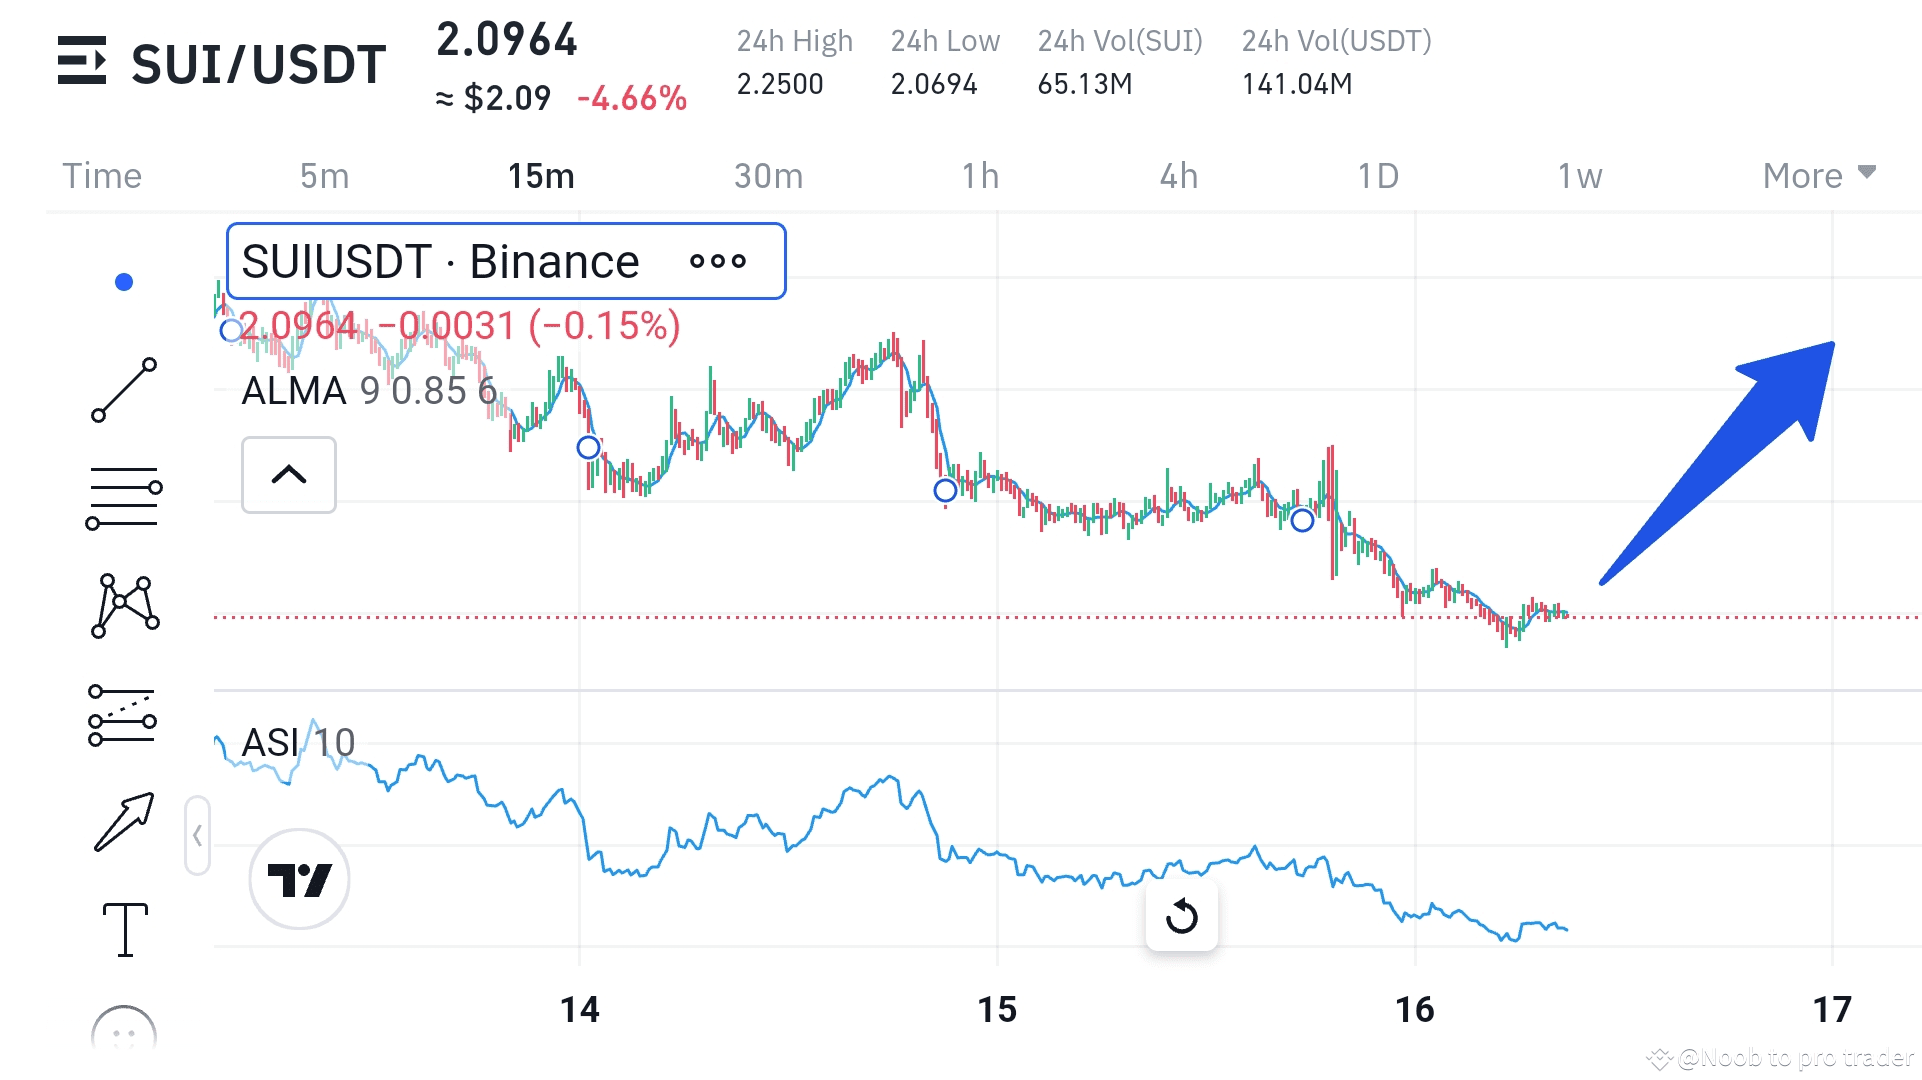
Task: Open the trading pair list menu icon
Action: point(82,61)
